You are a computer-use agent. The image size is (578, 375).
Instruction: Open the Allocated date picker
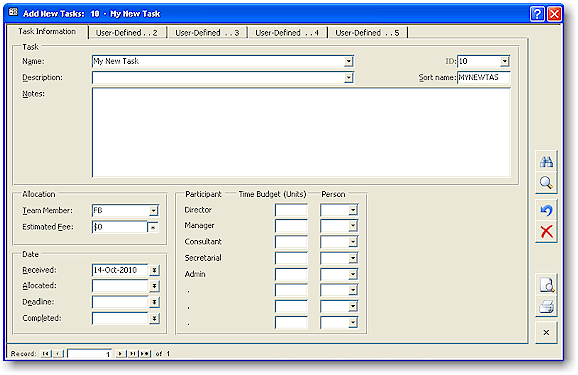click(x=154, y=286)
